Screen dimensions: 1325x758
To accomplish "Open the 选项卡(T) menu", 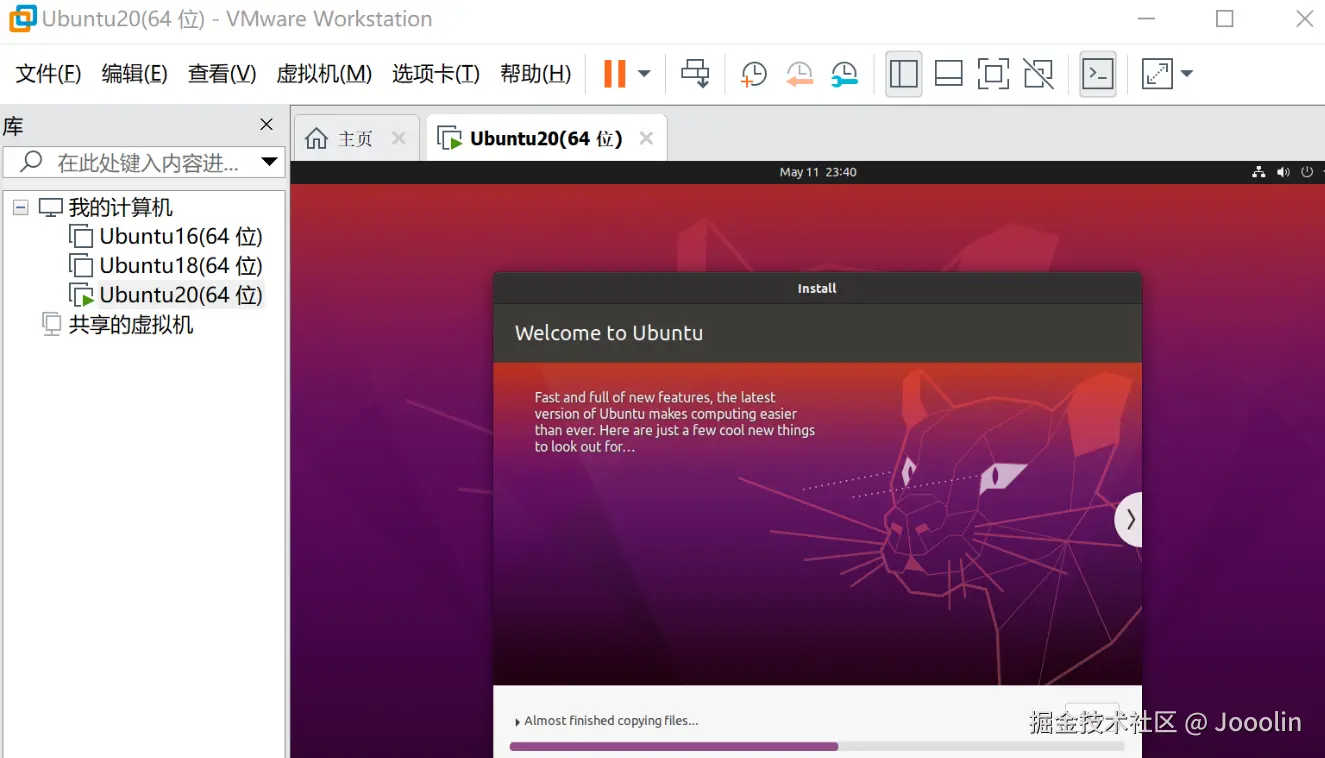I will [436, 73].
